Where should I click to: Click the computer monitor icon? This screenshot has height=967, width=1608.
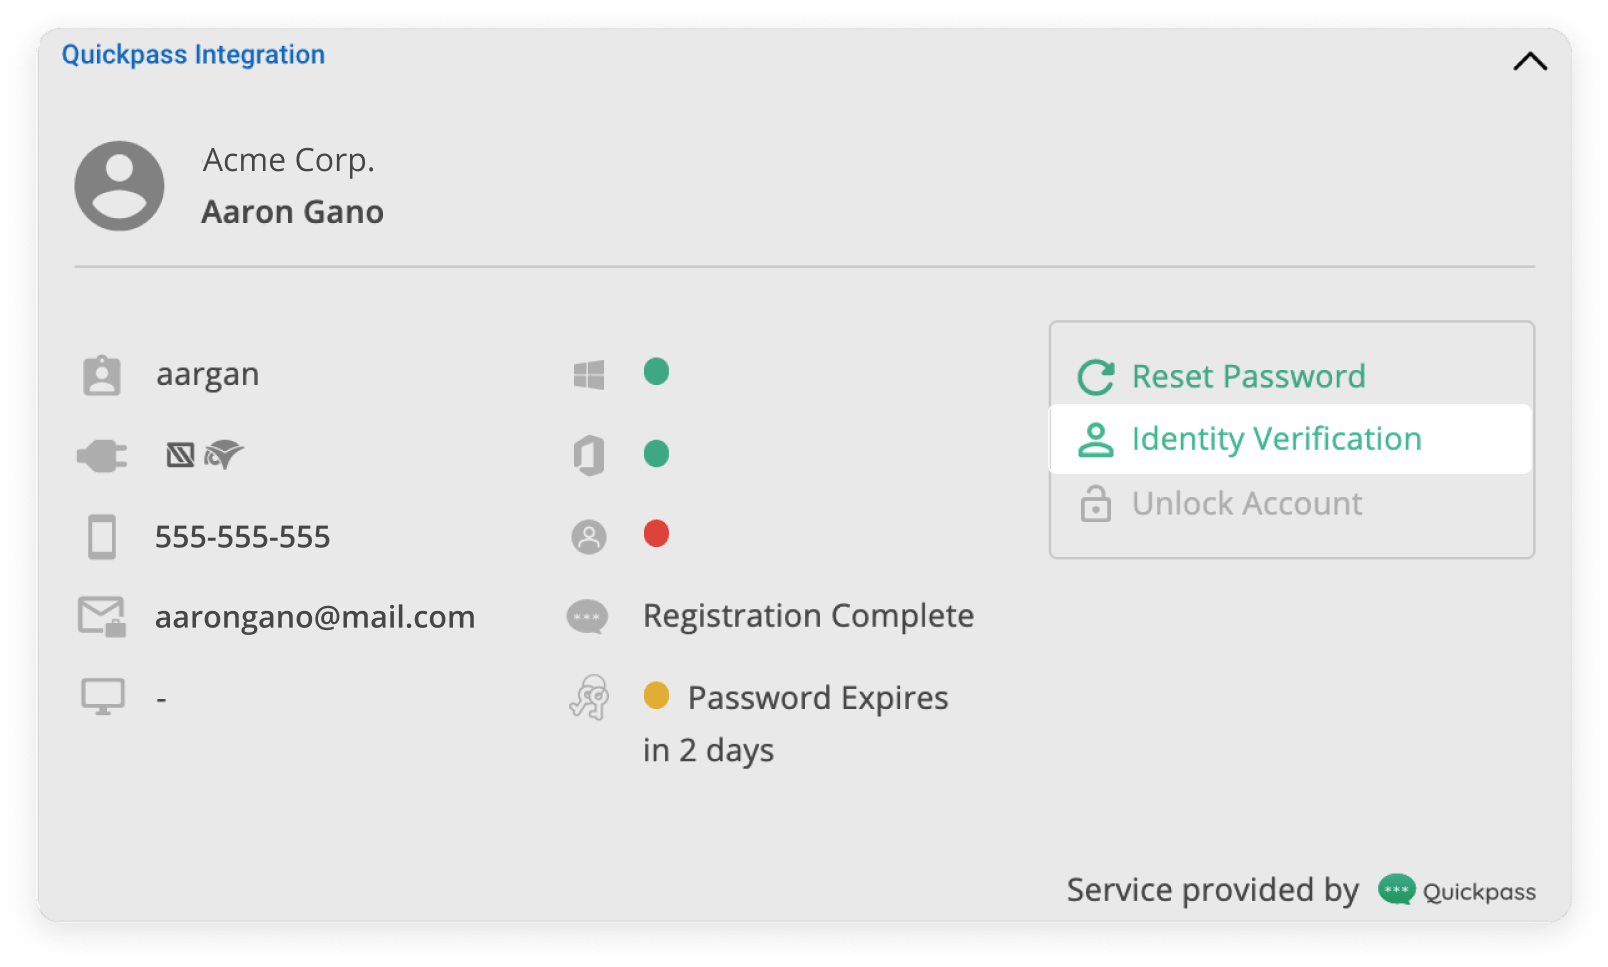(102, 697)
